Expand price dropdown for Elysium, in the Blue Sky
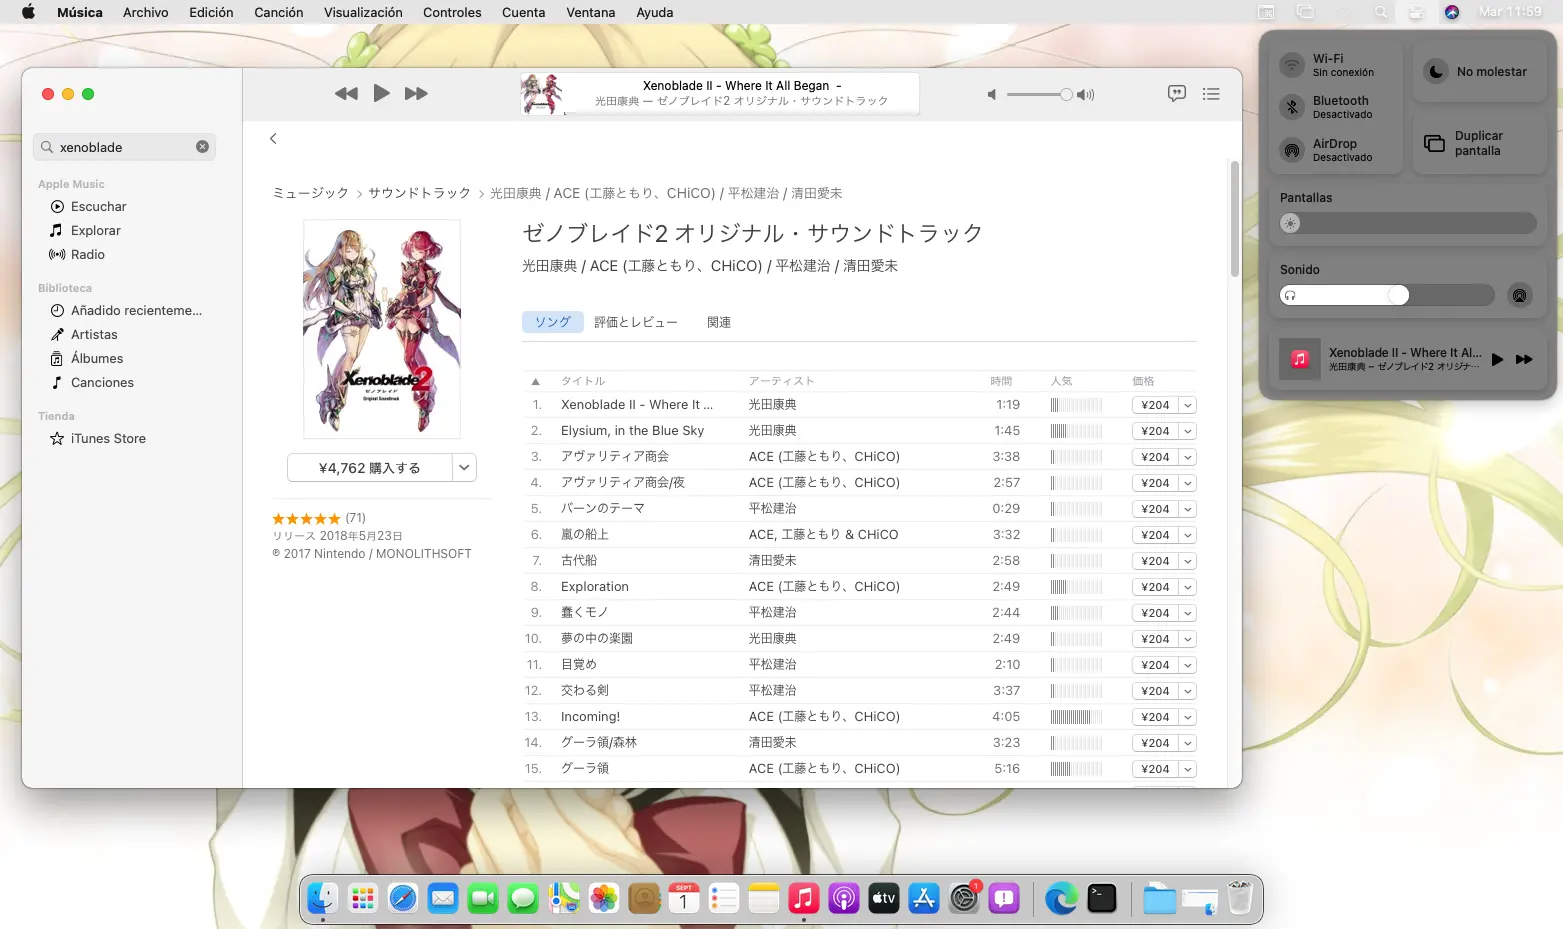This screenshot has width=1563, height=929. point(1187,431)
